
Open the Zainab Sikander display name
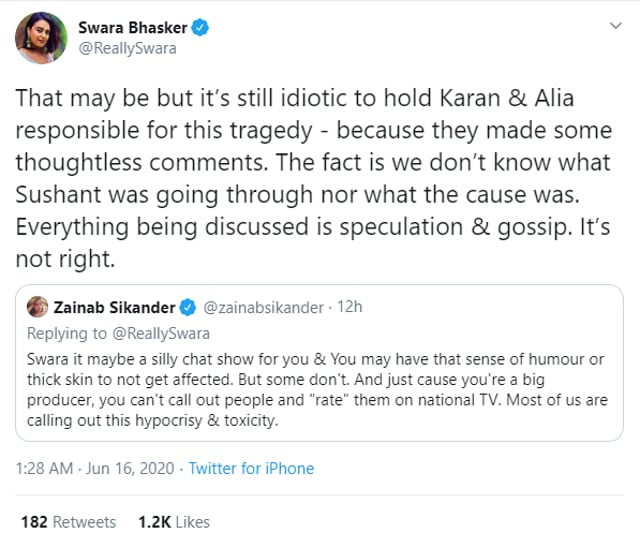114,307
